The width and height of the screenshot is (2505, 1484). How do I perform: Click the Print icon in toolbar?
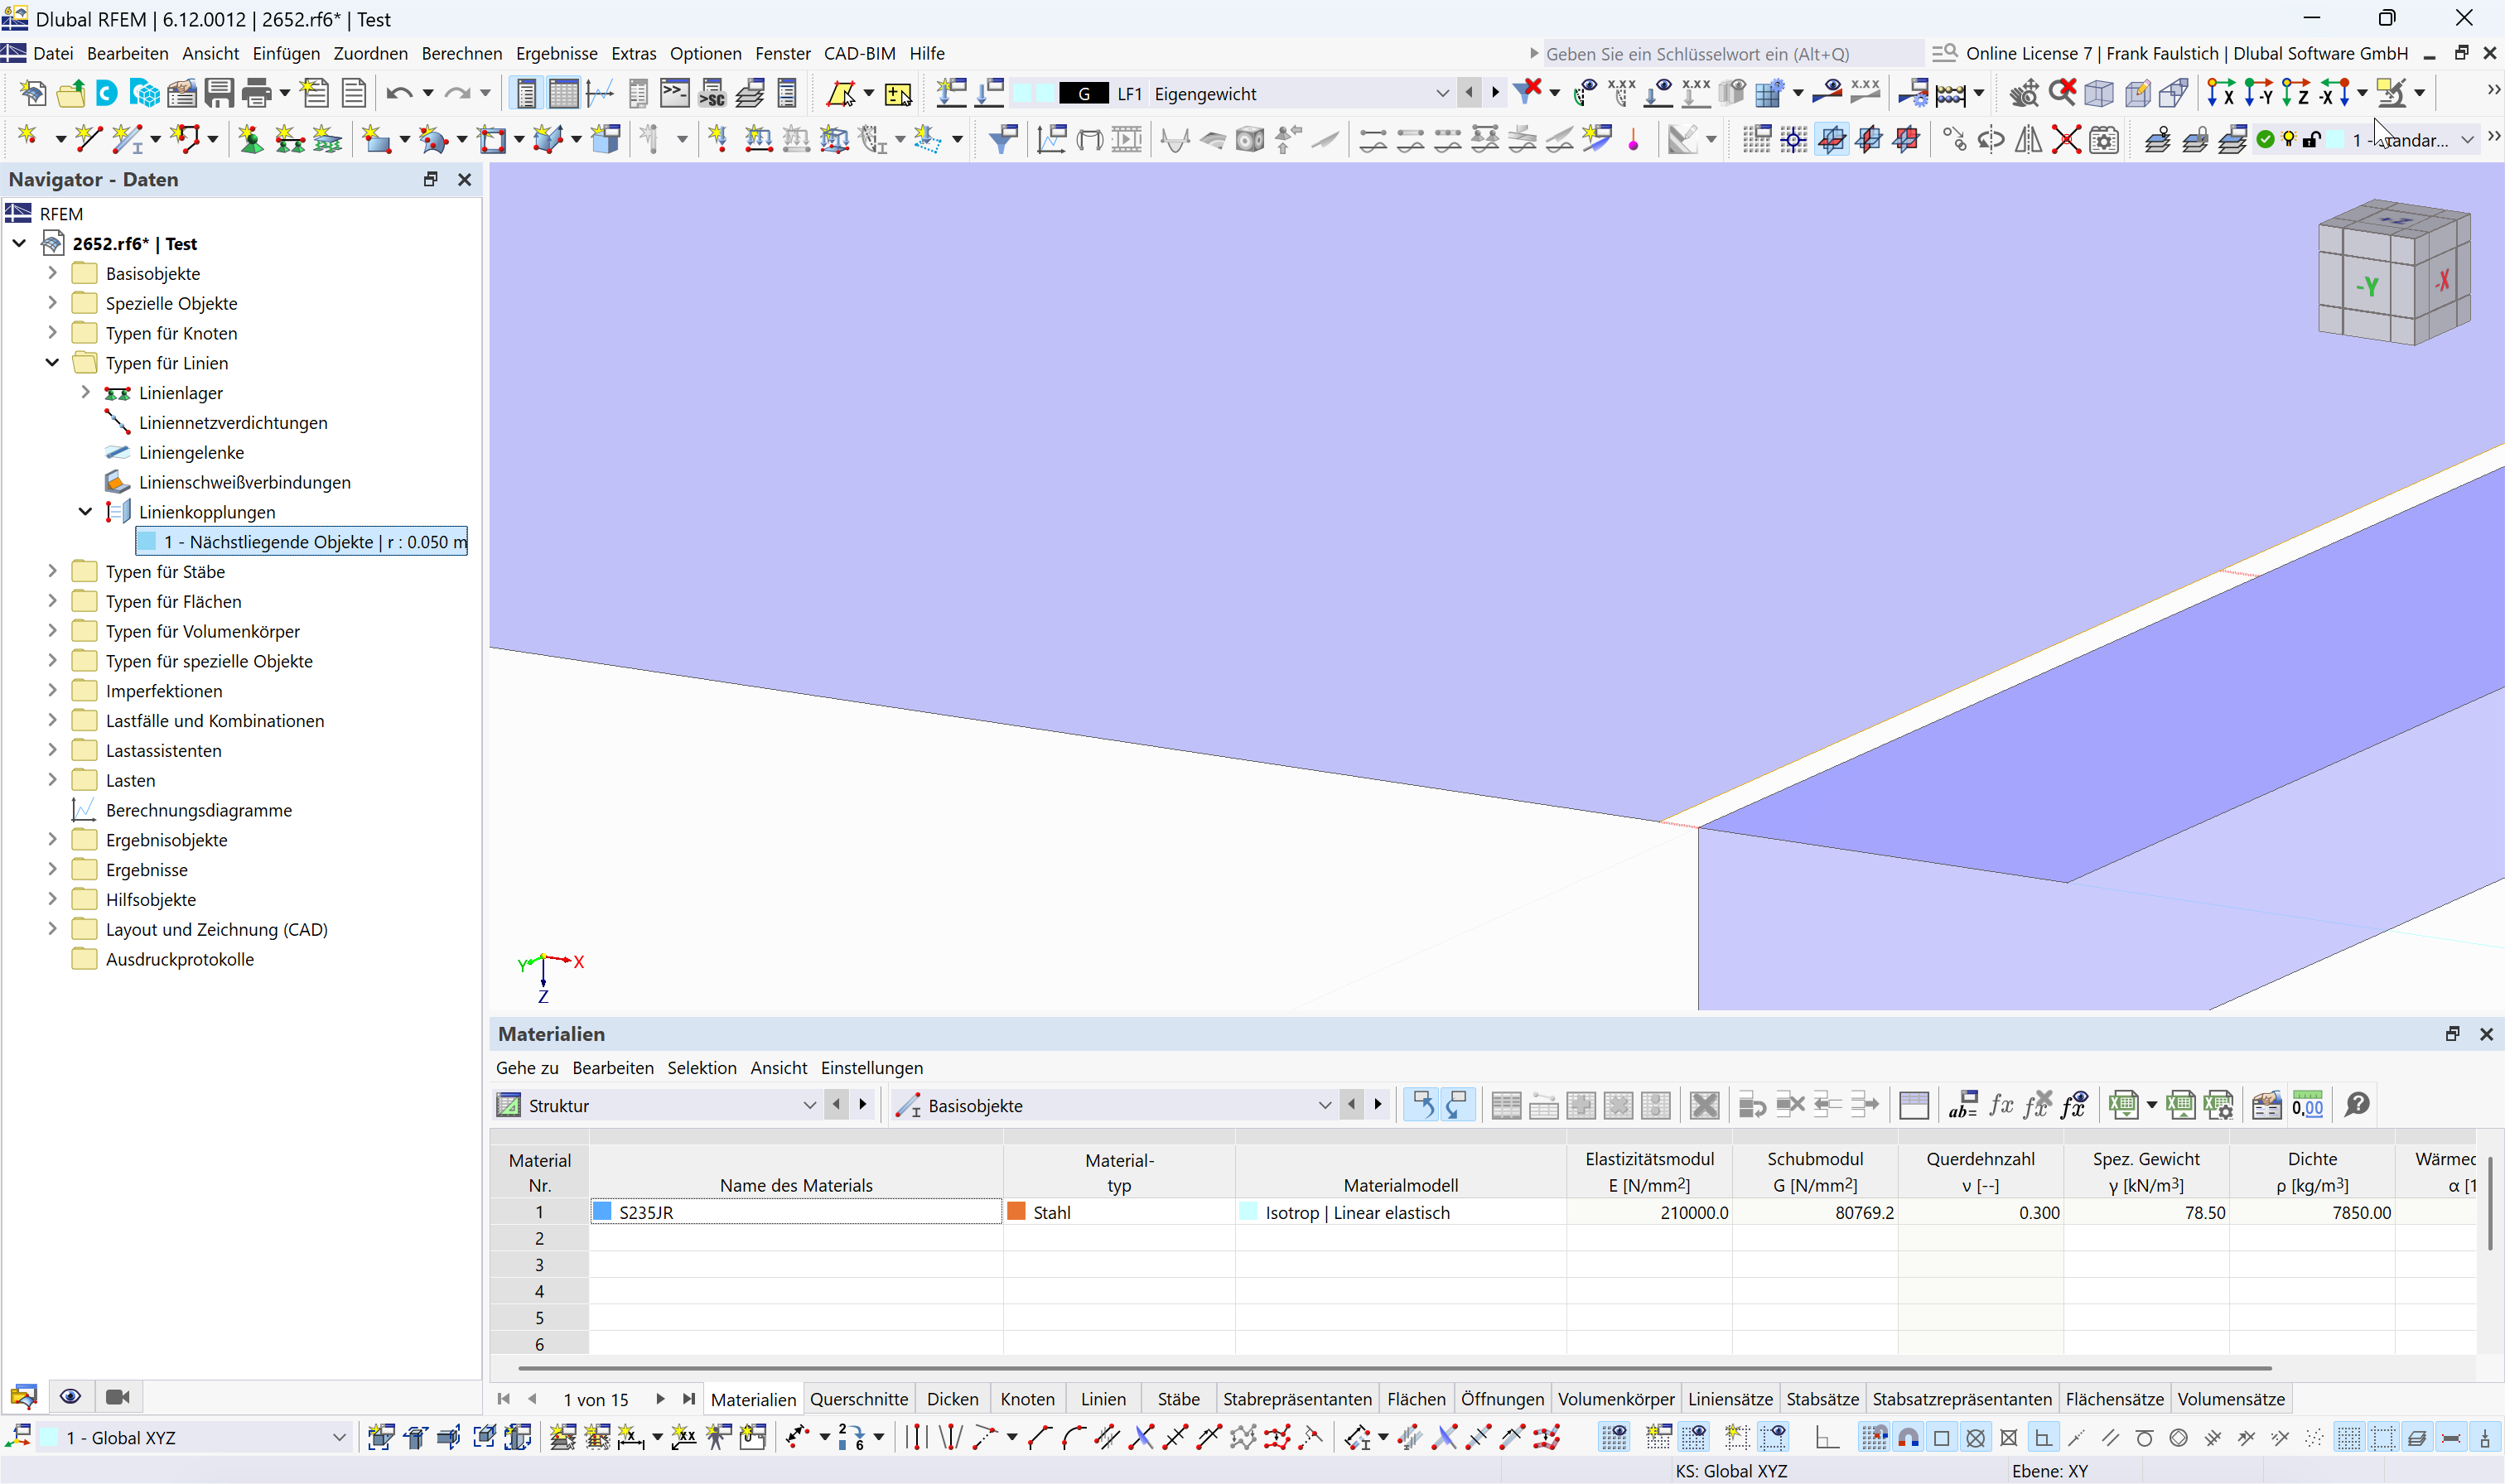pyautogui.click(x=256, y=94)
